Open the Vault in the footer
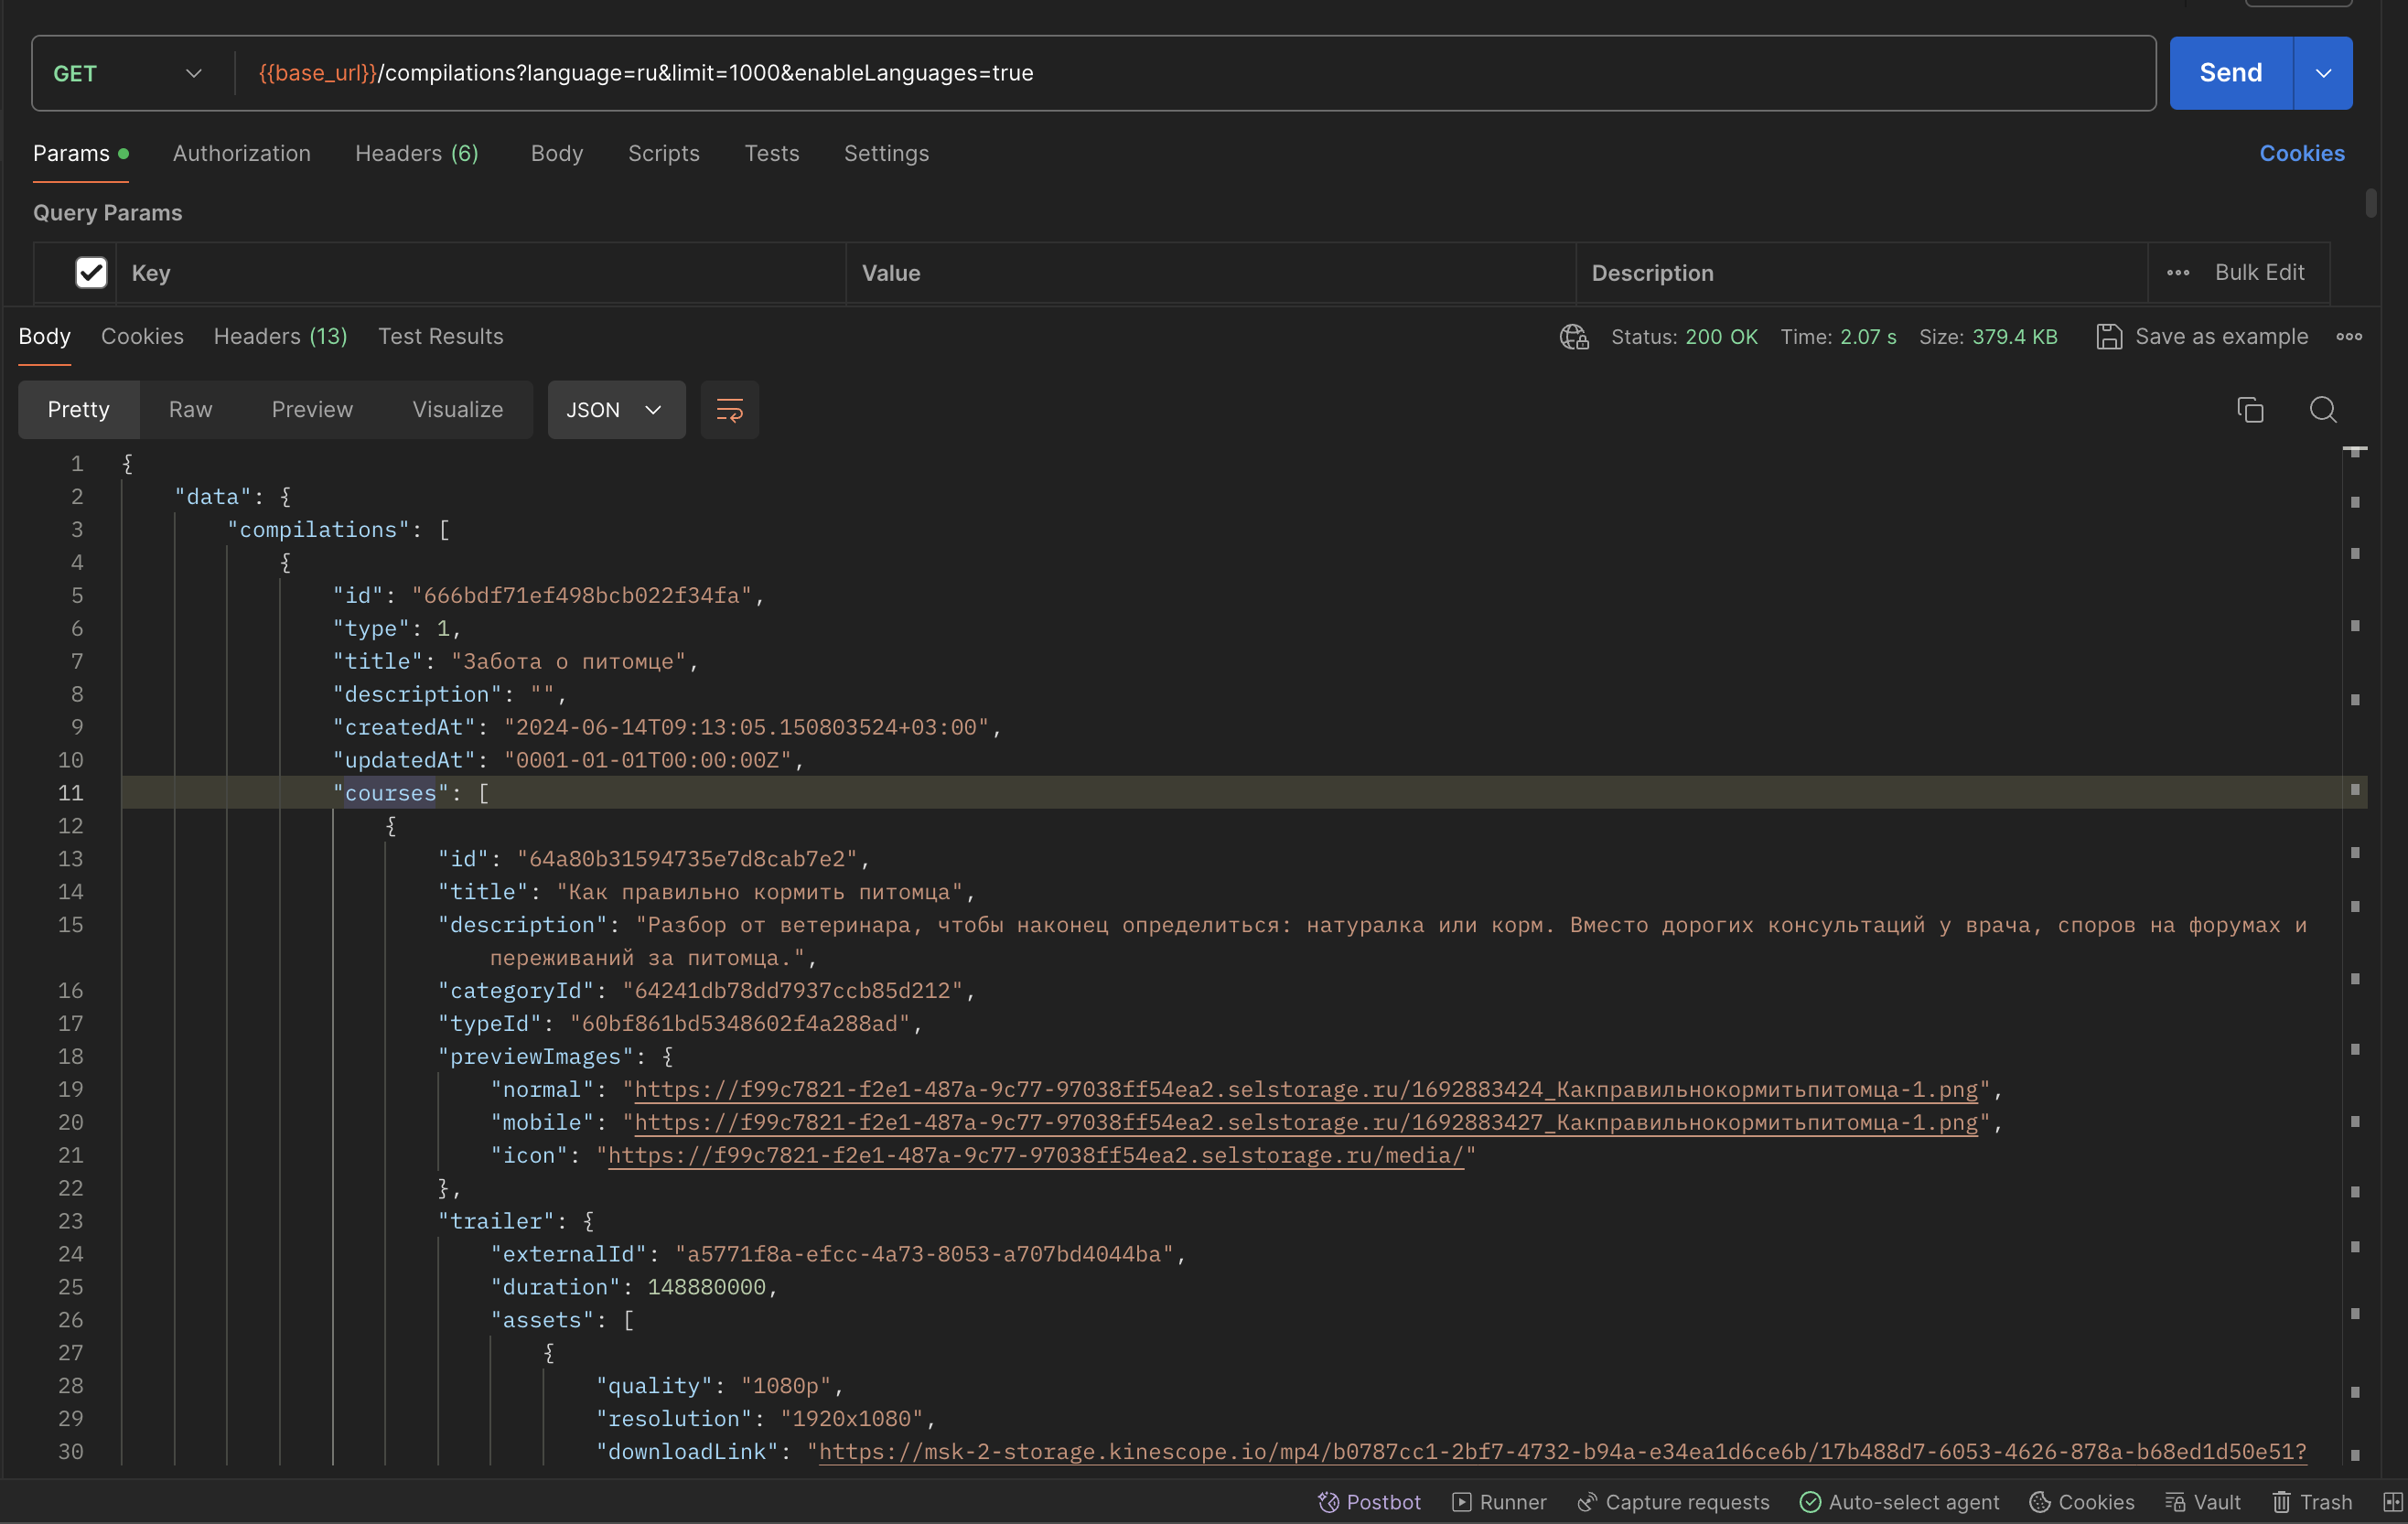Viewport: 2408px width, 1524px height. (x=2203, y=1502)
